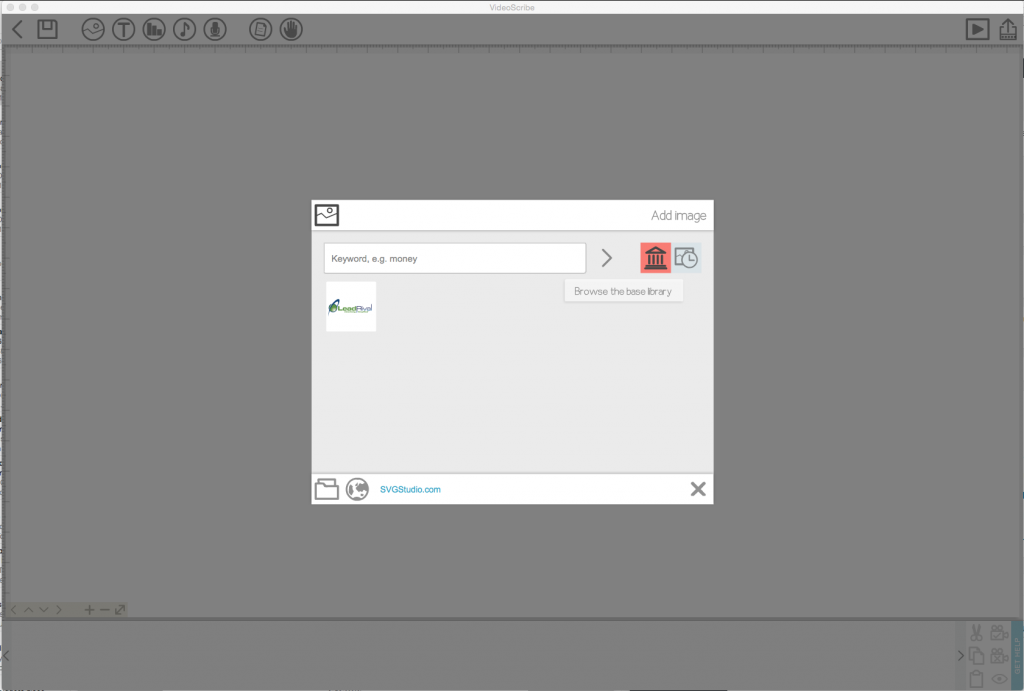Image resolution: width=1024 pixels, height=691 pixels.
Task: Select the LeadRival image thumbnail
Action: point(351,306)
